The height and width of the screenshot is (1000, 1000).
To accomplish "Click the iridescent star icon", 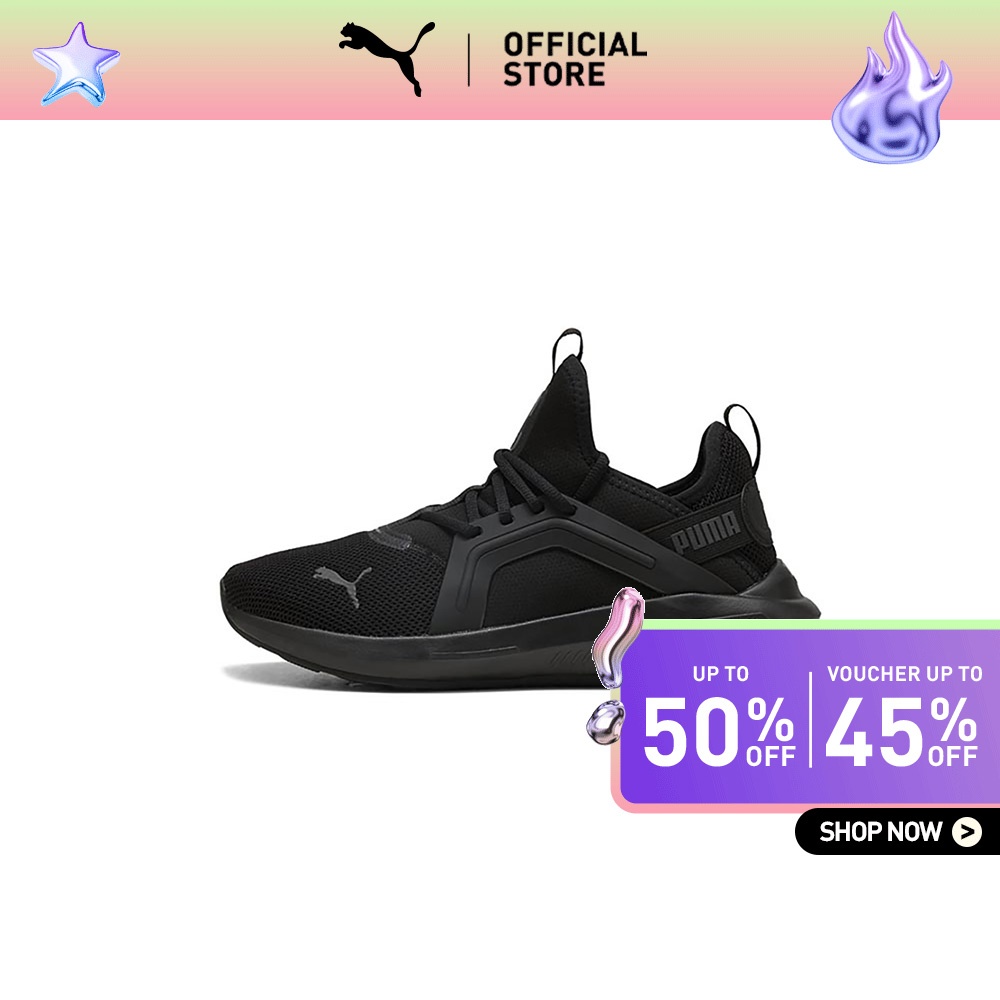I will pyautogui.click(x=76, y=64).
